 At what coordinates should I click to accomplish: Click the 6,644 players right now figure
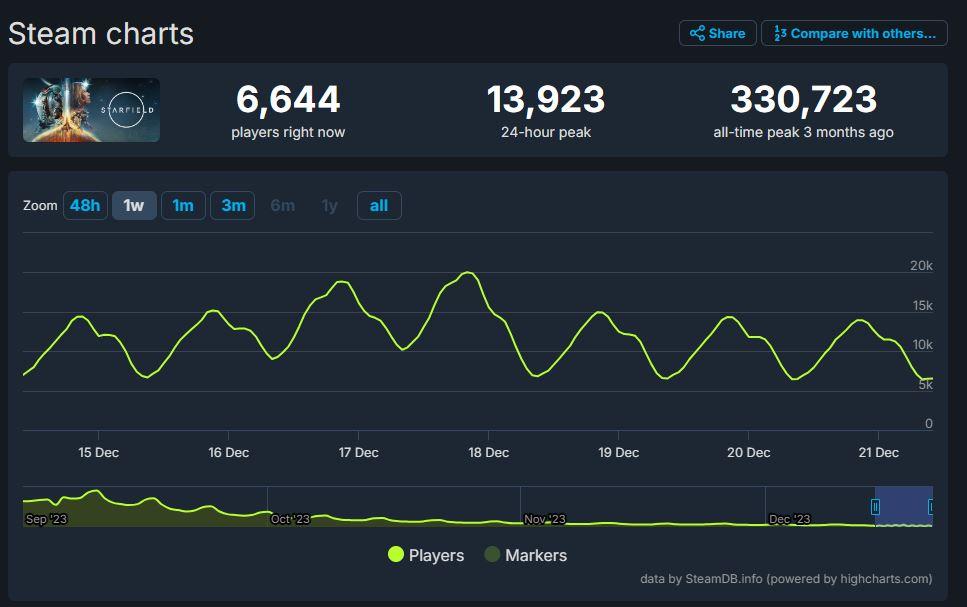pos(288,99)
